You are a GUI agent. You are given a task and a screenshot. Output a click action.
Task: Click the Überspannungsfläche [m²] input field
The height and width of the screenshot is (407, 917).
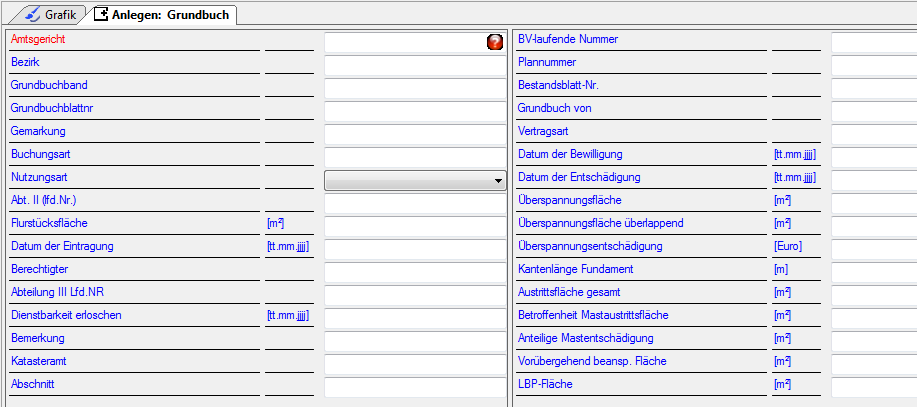coord(874,204)
